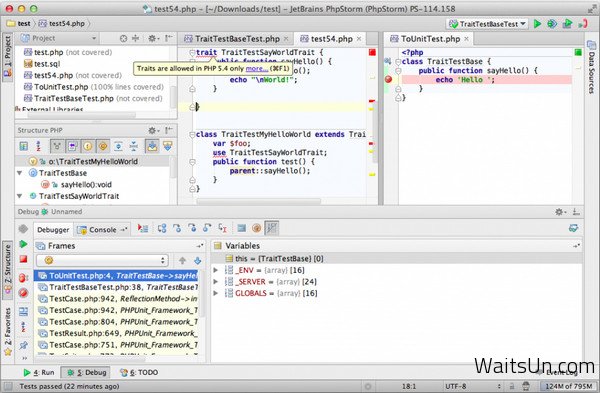600x393 pixels.
Task: Click Collapse All icon in Project panel
Action: (x=135, y=38)
